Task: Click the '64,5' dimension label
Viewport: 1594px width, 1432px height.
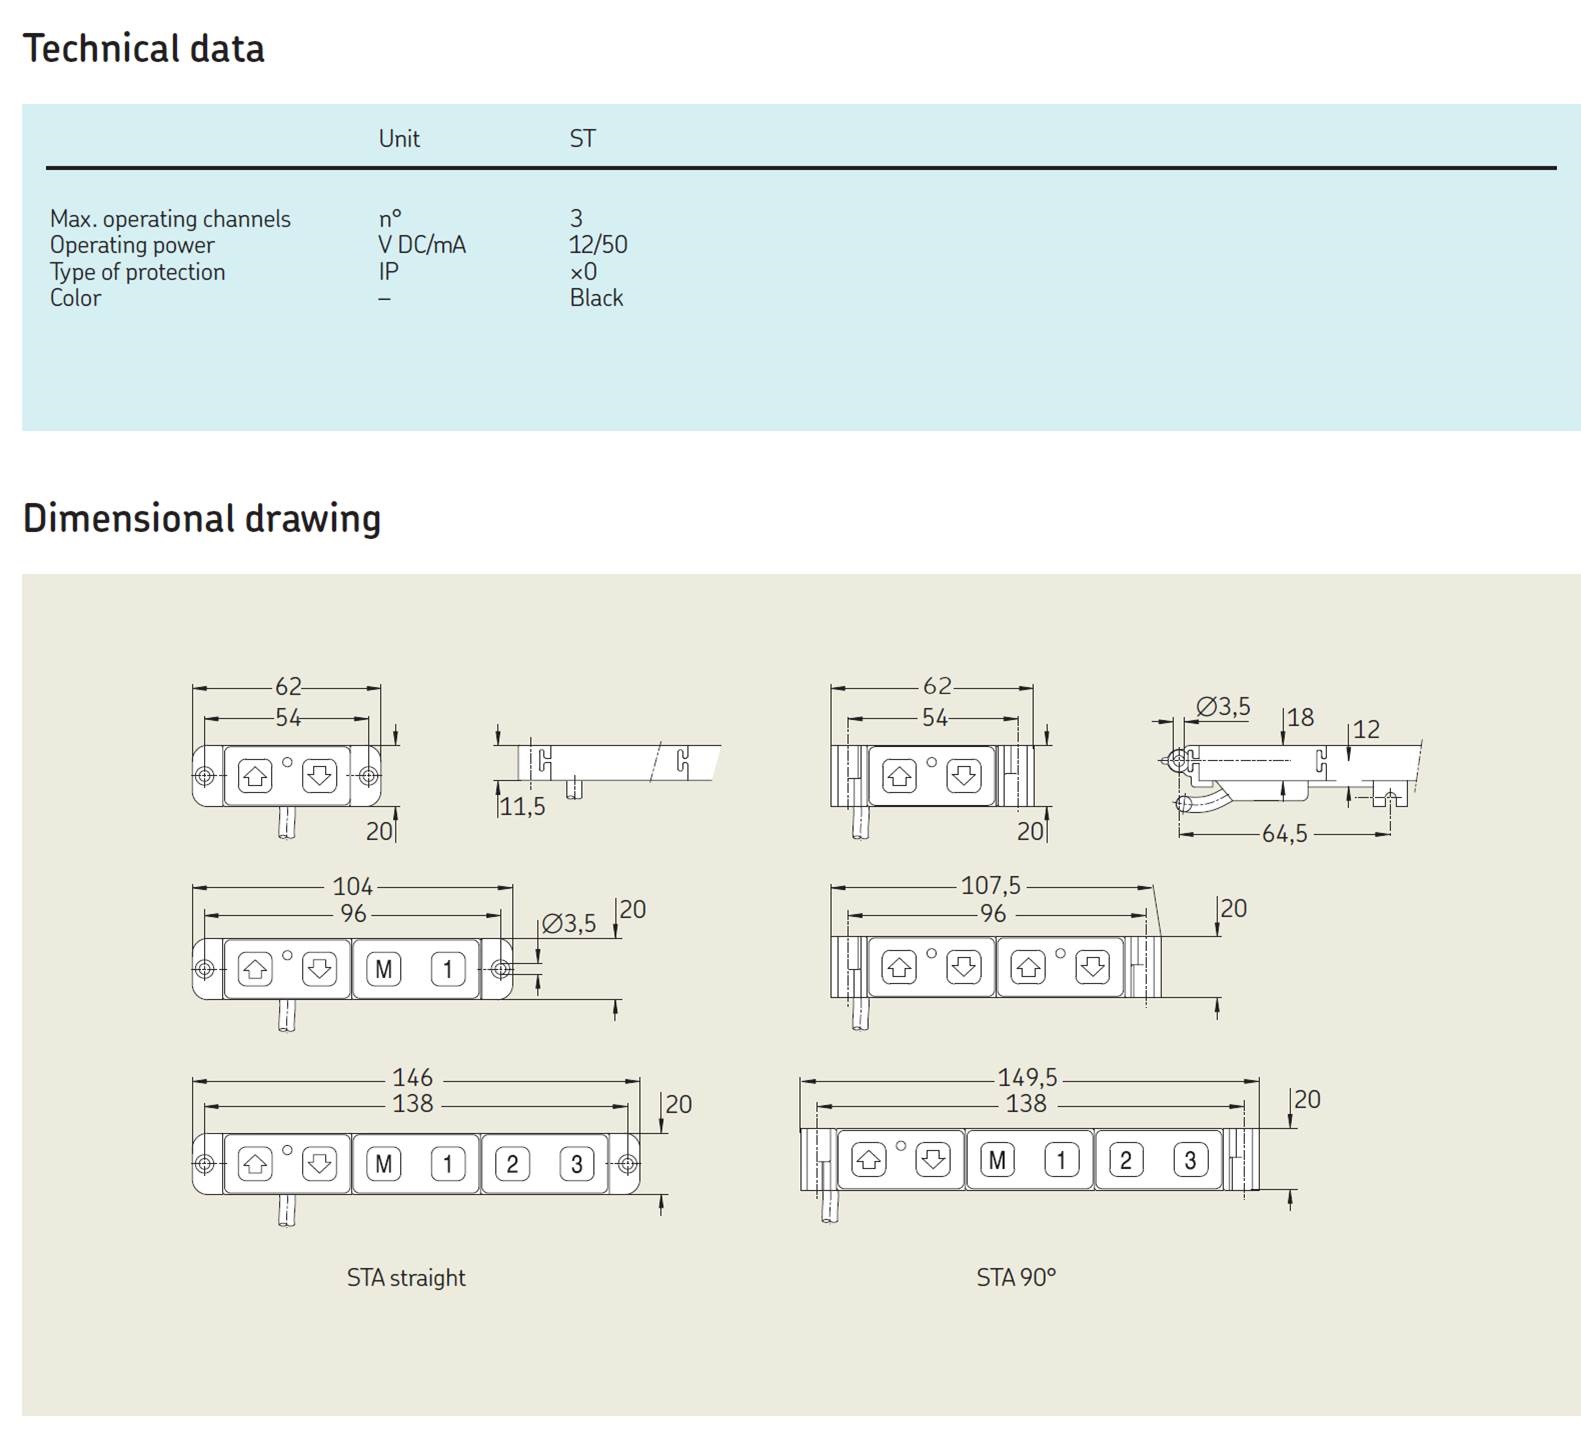Action: [1284, 834]
